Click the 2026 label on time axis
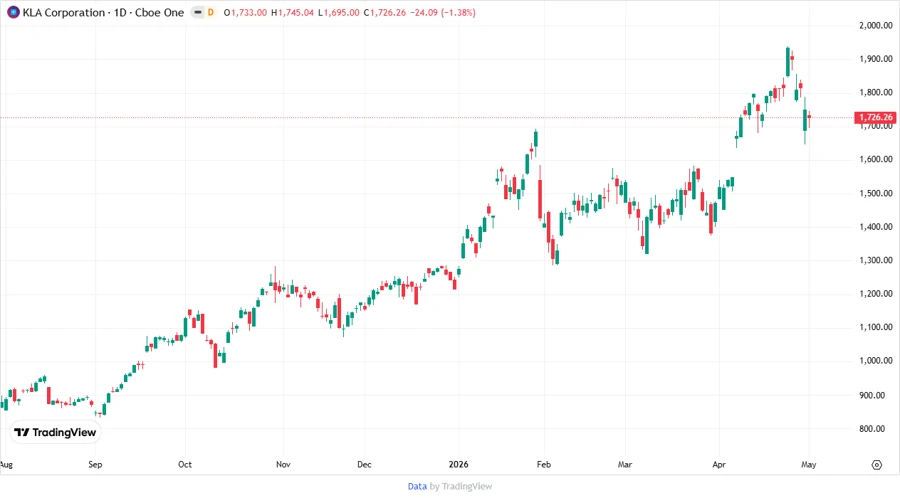Screen dimensions: 900x498 point(458,465)
